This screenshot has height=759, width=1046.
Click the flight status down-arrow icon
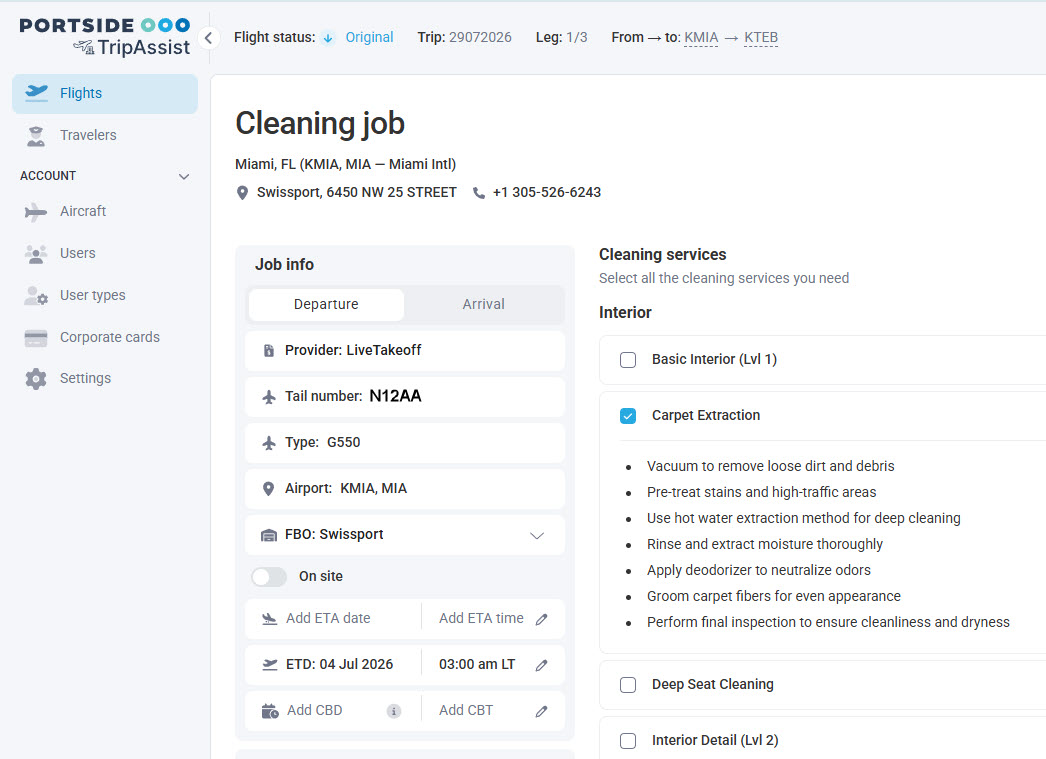(x=328, y=38)
